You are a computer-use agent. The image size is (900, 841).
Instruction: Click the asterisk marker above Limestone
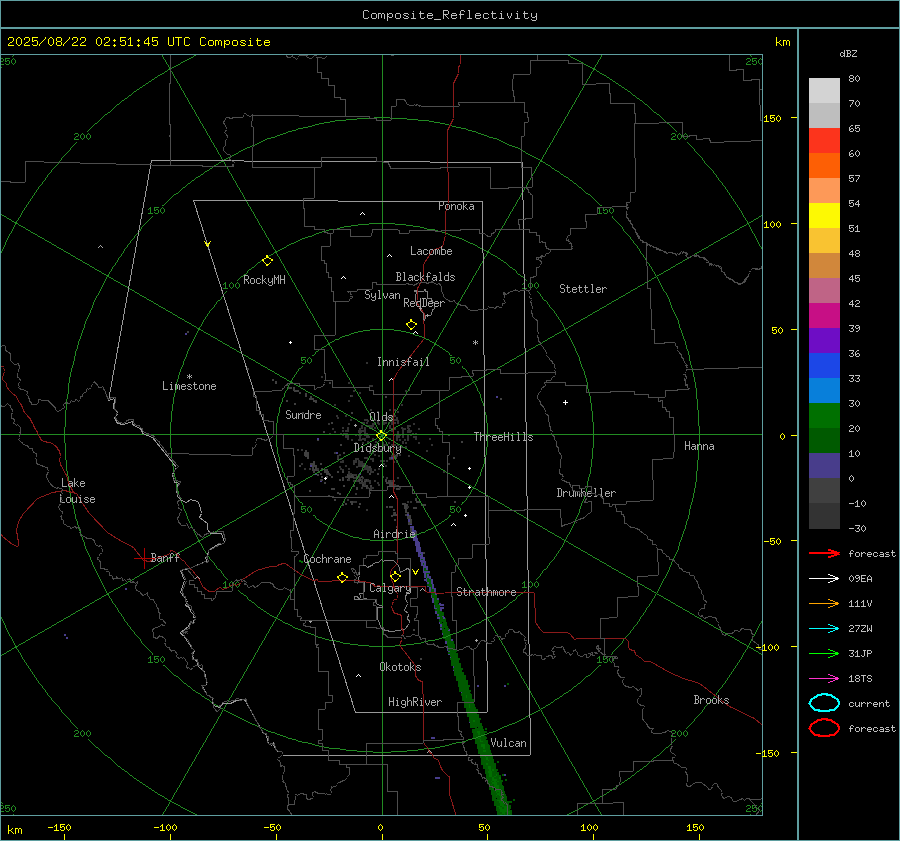tap(189, 377)
